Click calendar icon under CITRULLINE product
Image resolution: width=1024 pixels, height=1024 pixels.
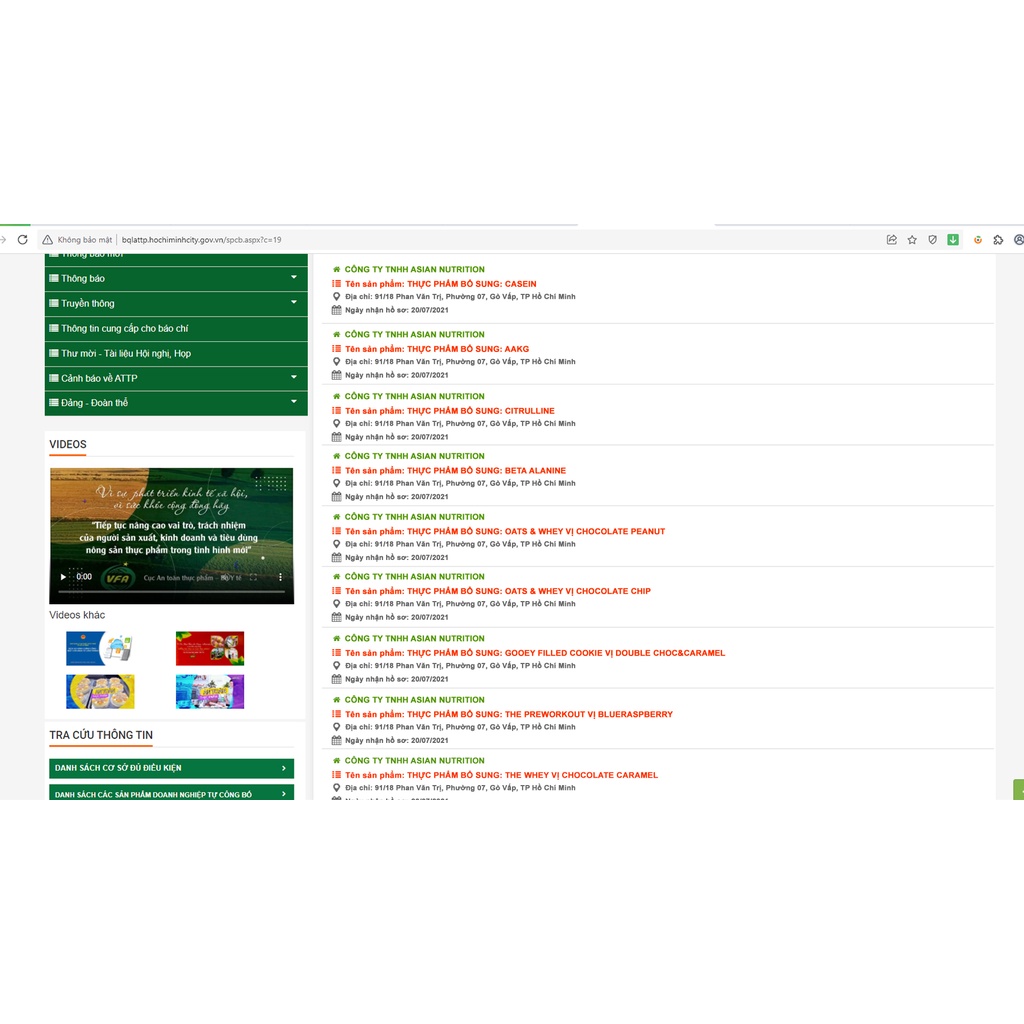click(336, 437)
